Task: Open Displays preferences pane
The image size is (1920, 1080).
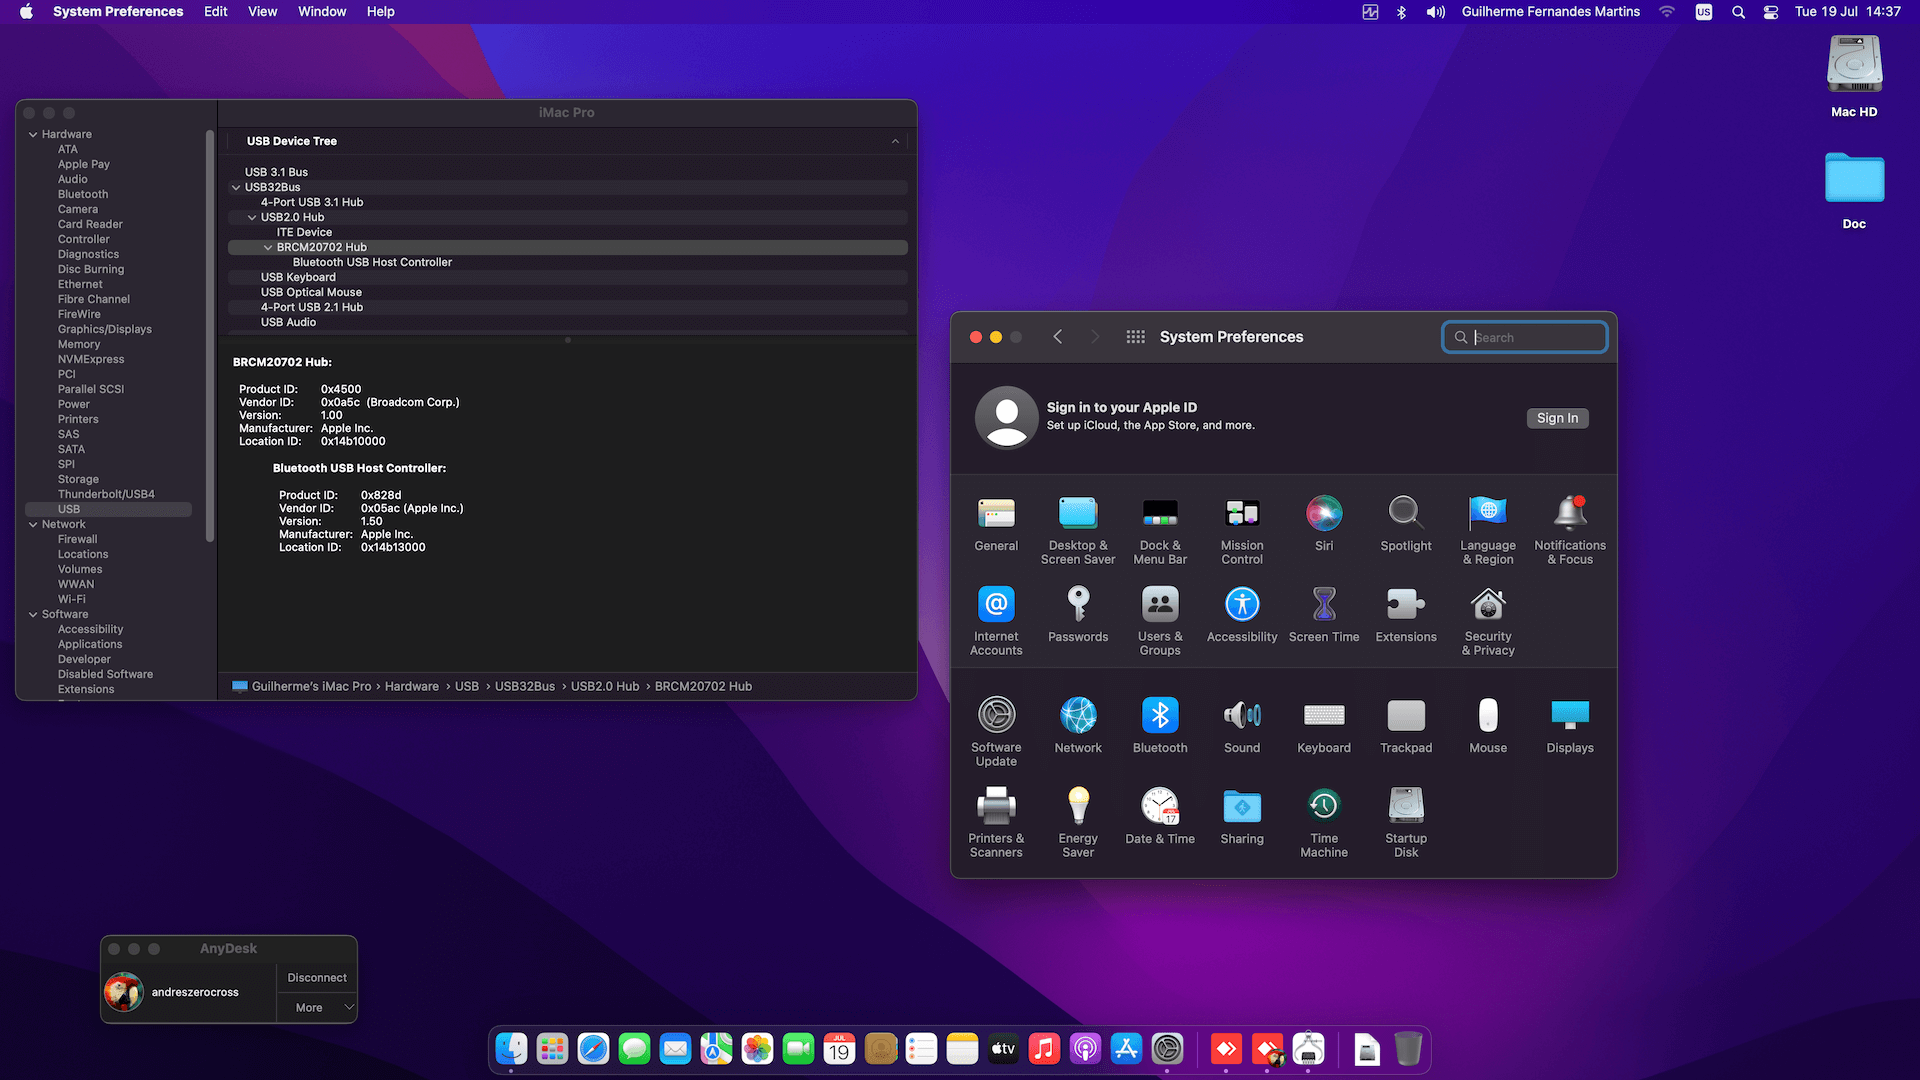Action: pos(1570,726)
